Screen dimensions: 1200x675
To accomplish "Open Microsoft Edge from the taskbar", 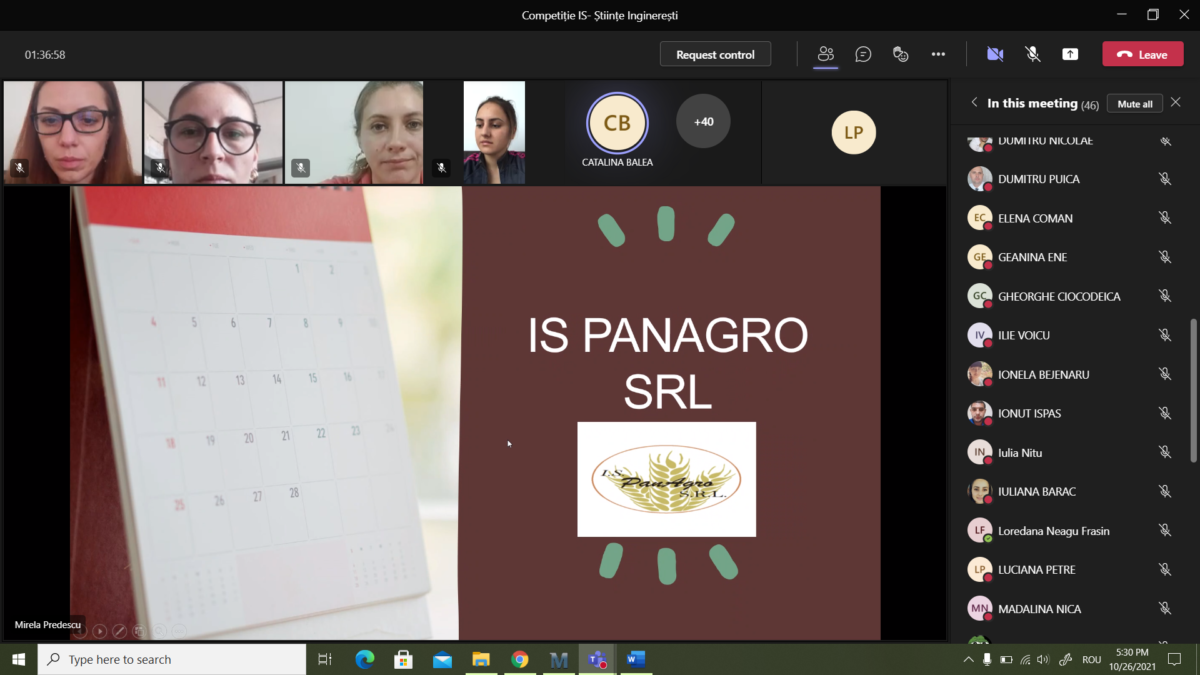I will pos(364,659).
